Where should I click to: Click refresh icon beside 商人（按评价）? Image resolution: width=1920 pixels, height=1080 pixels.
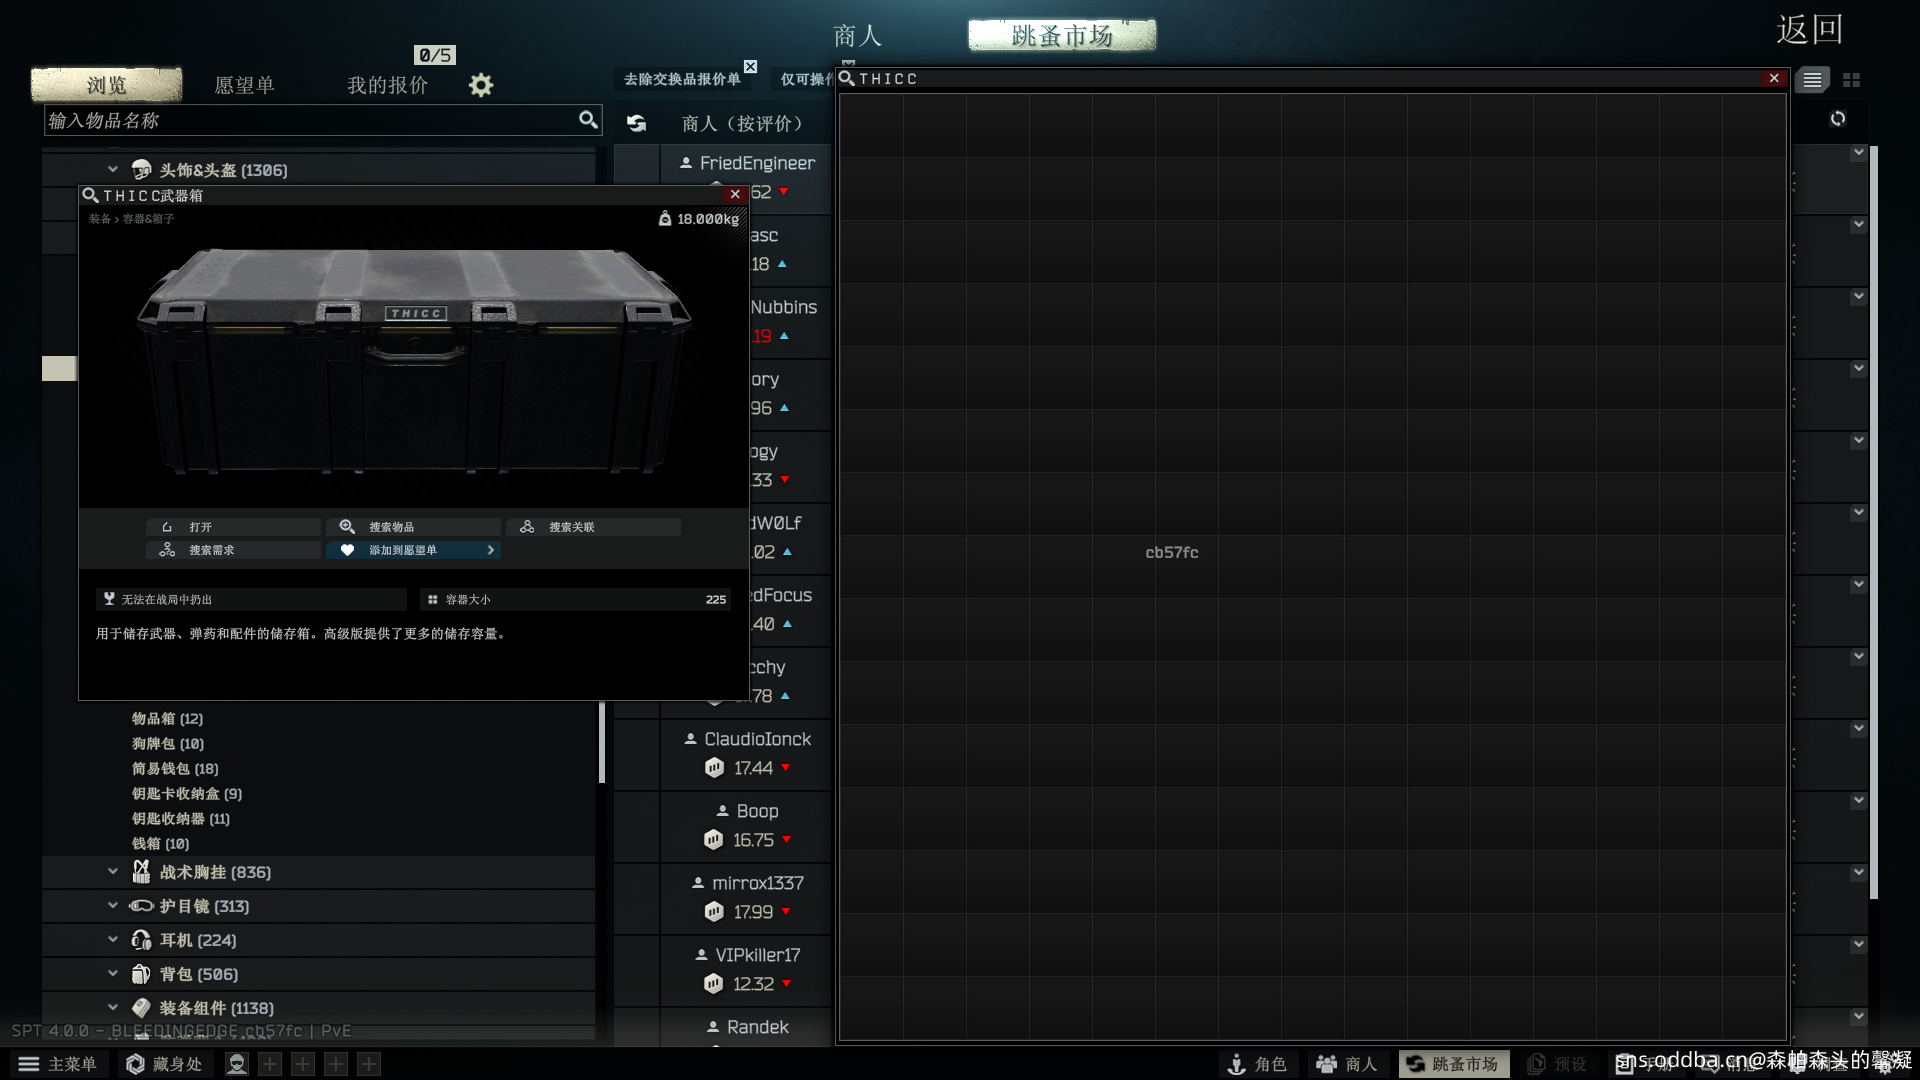pos(636,123)
